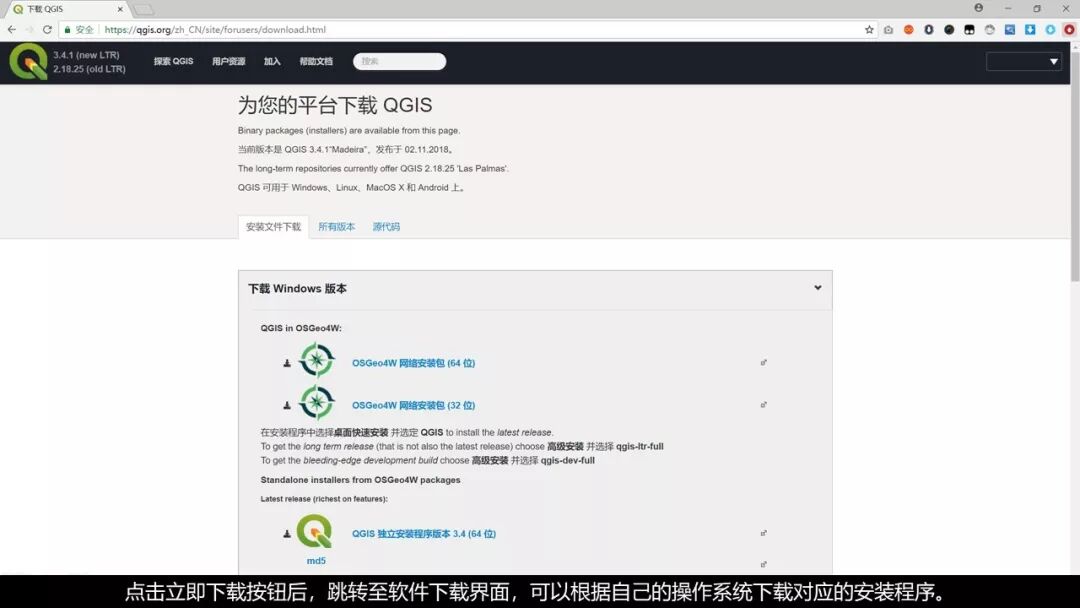This screenshot has height=608, width=1080.
Task: Reload the page with the refresh icon
Action: pos(47,30)
